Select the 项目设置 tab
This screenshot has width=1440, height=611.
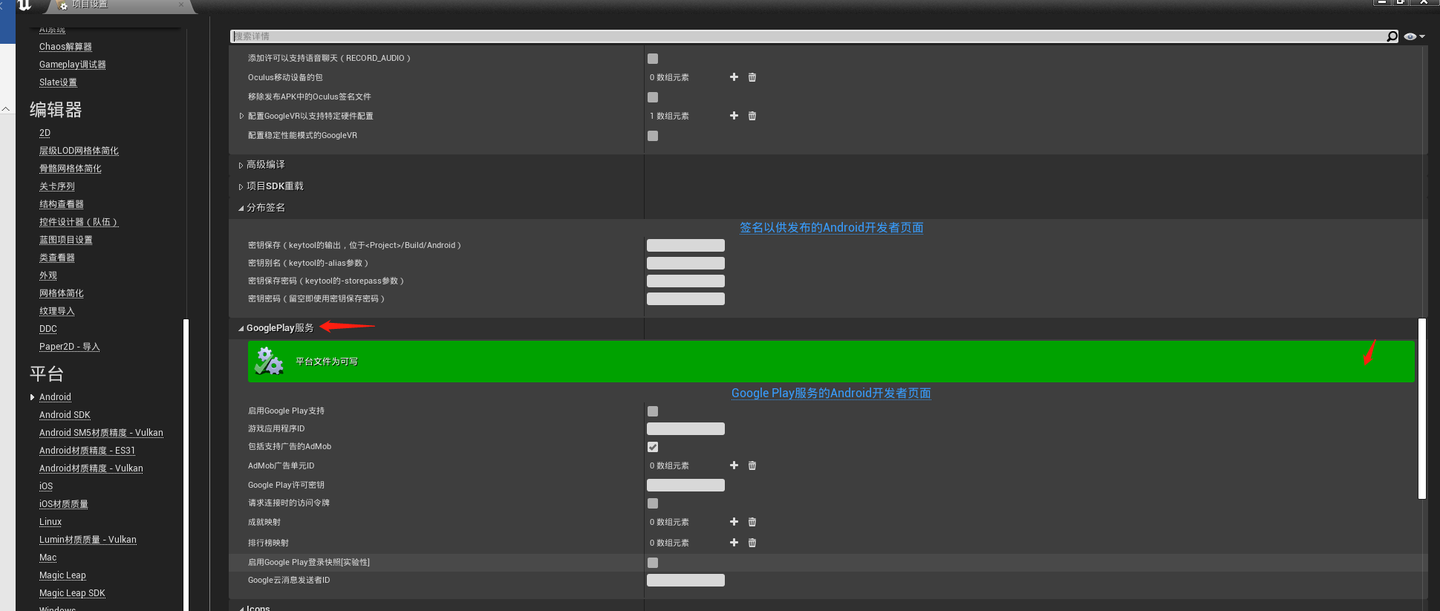tap(118, 5)
